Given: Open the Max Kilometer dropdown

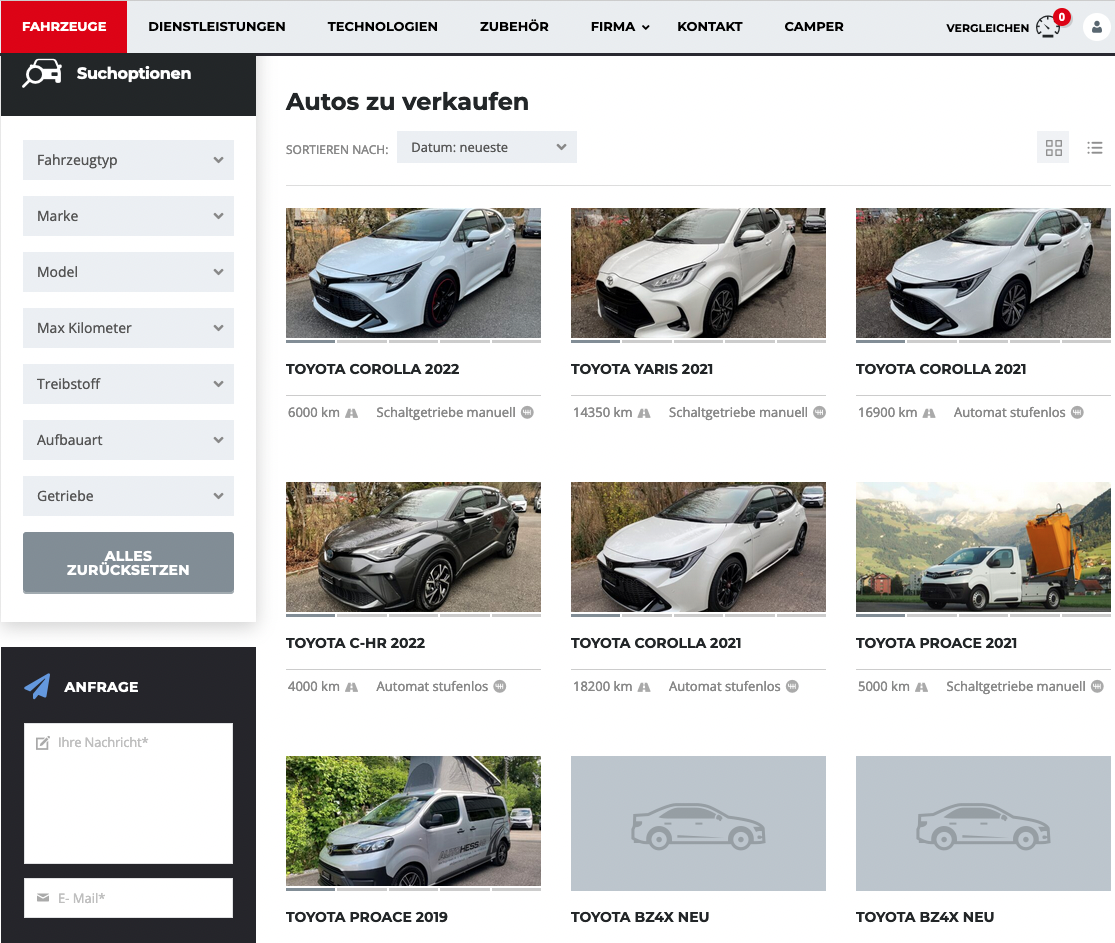Looking at the screenshot, I should point(128,328).
